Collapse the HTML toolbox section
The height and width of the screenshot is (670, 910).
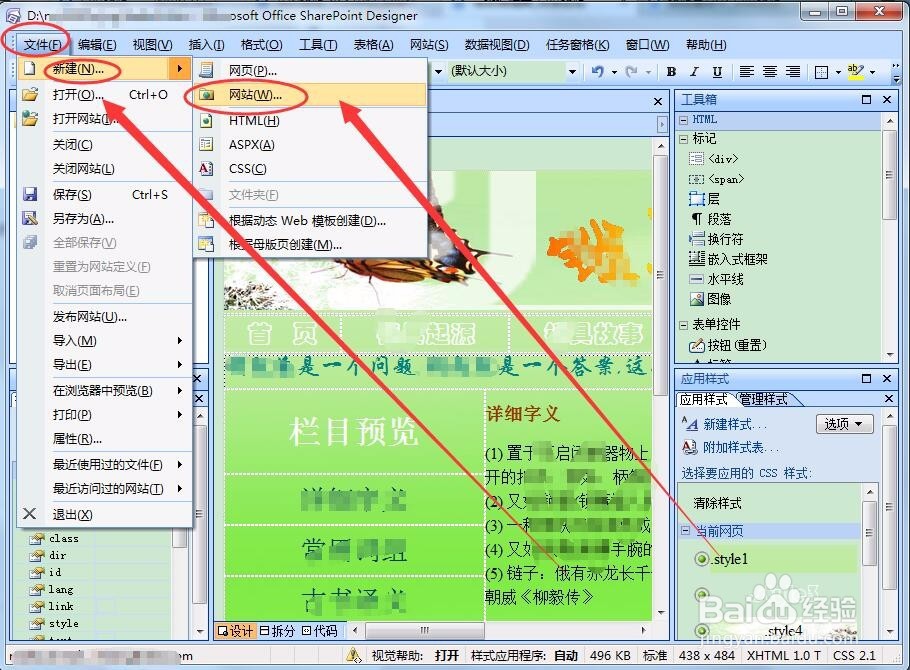pos(684,120)
